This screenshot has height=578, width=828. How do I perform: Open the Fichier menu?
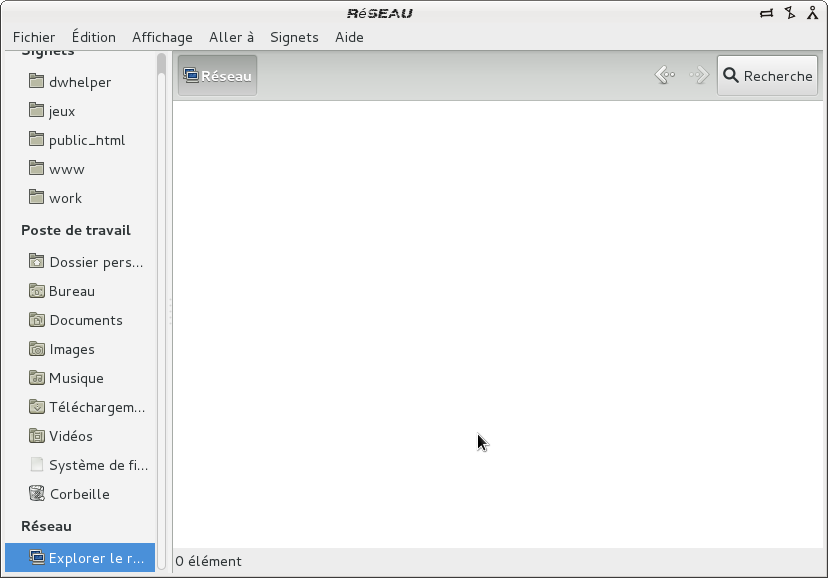coord(34,37)
